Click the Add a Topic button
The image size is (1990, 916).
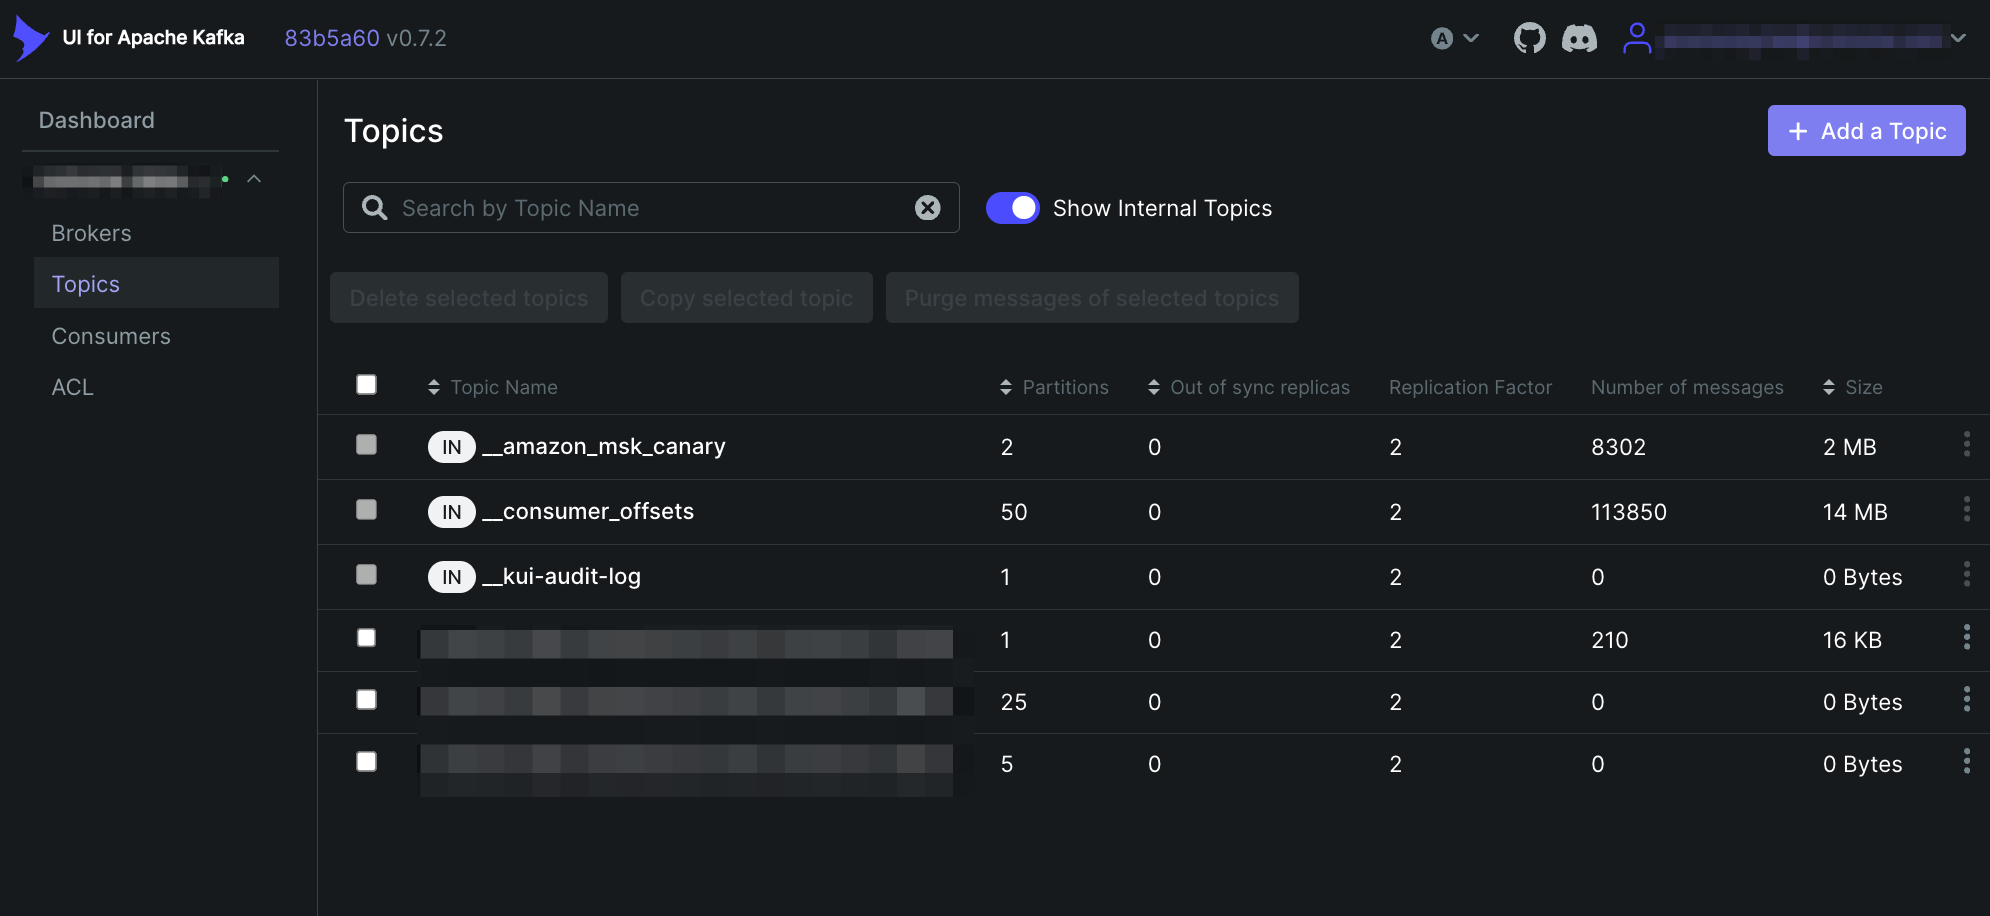(1866, 130)
